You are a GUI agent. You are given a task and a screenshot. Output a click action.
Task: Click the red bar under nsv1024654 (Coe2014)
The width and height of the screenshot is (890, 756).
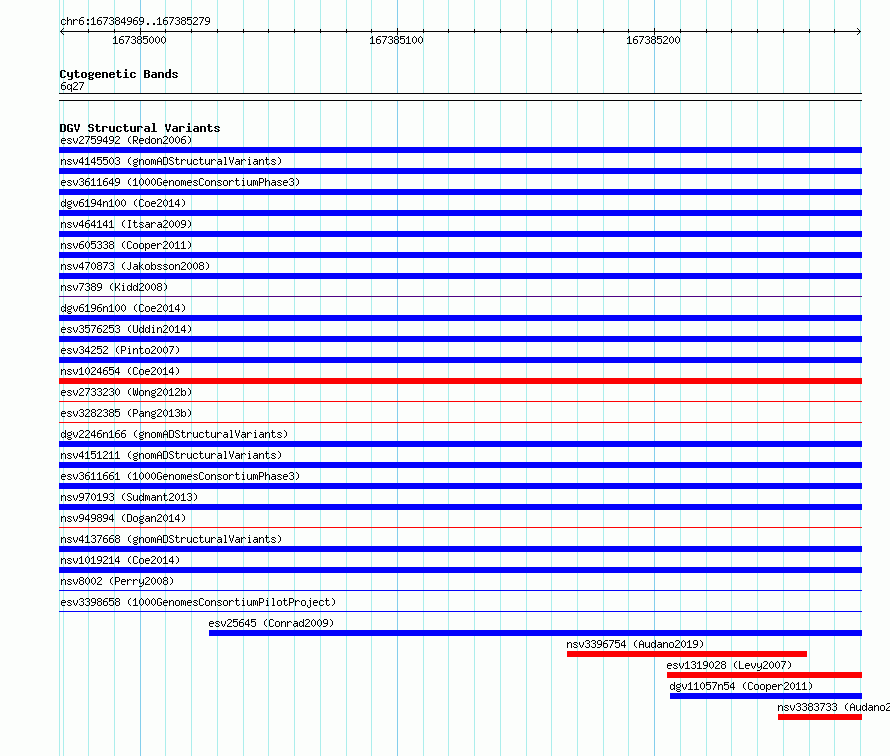tap(460, 381)
